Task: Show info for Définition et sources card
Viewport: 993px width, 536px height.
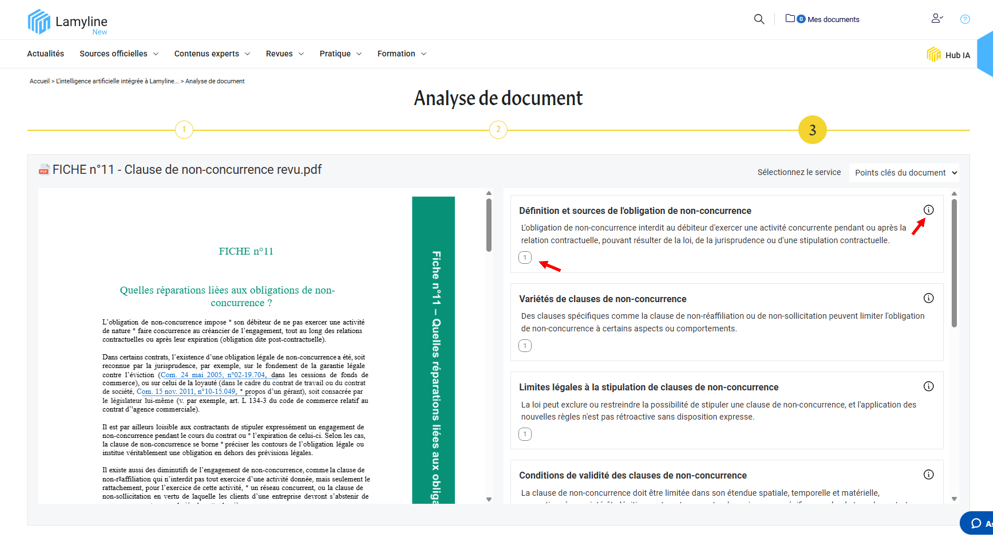Action: coord(928,210)
